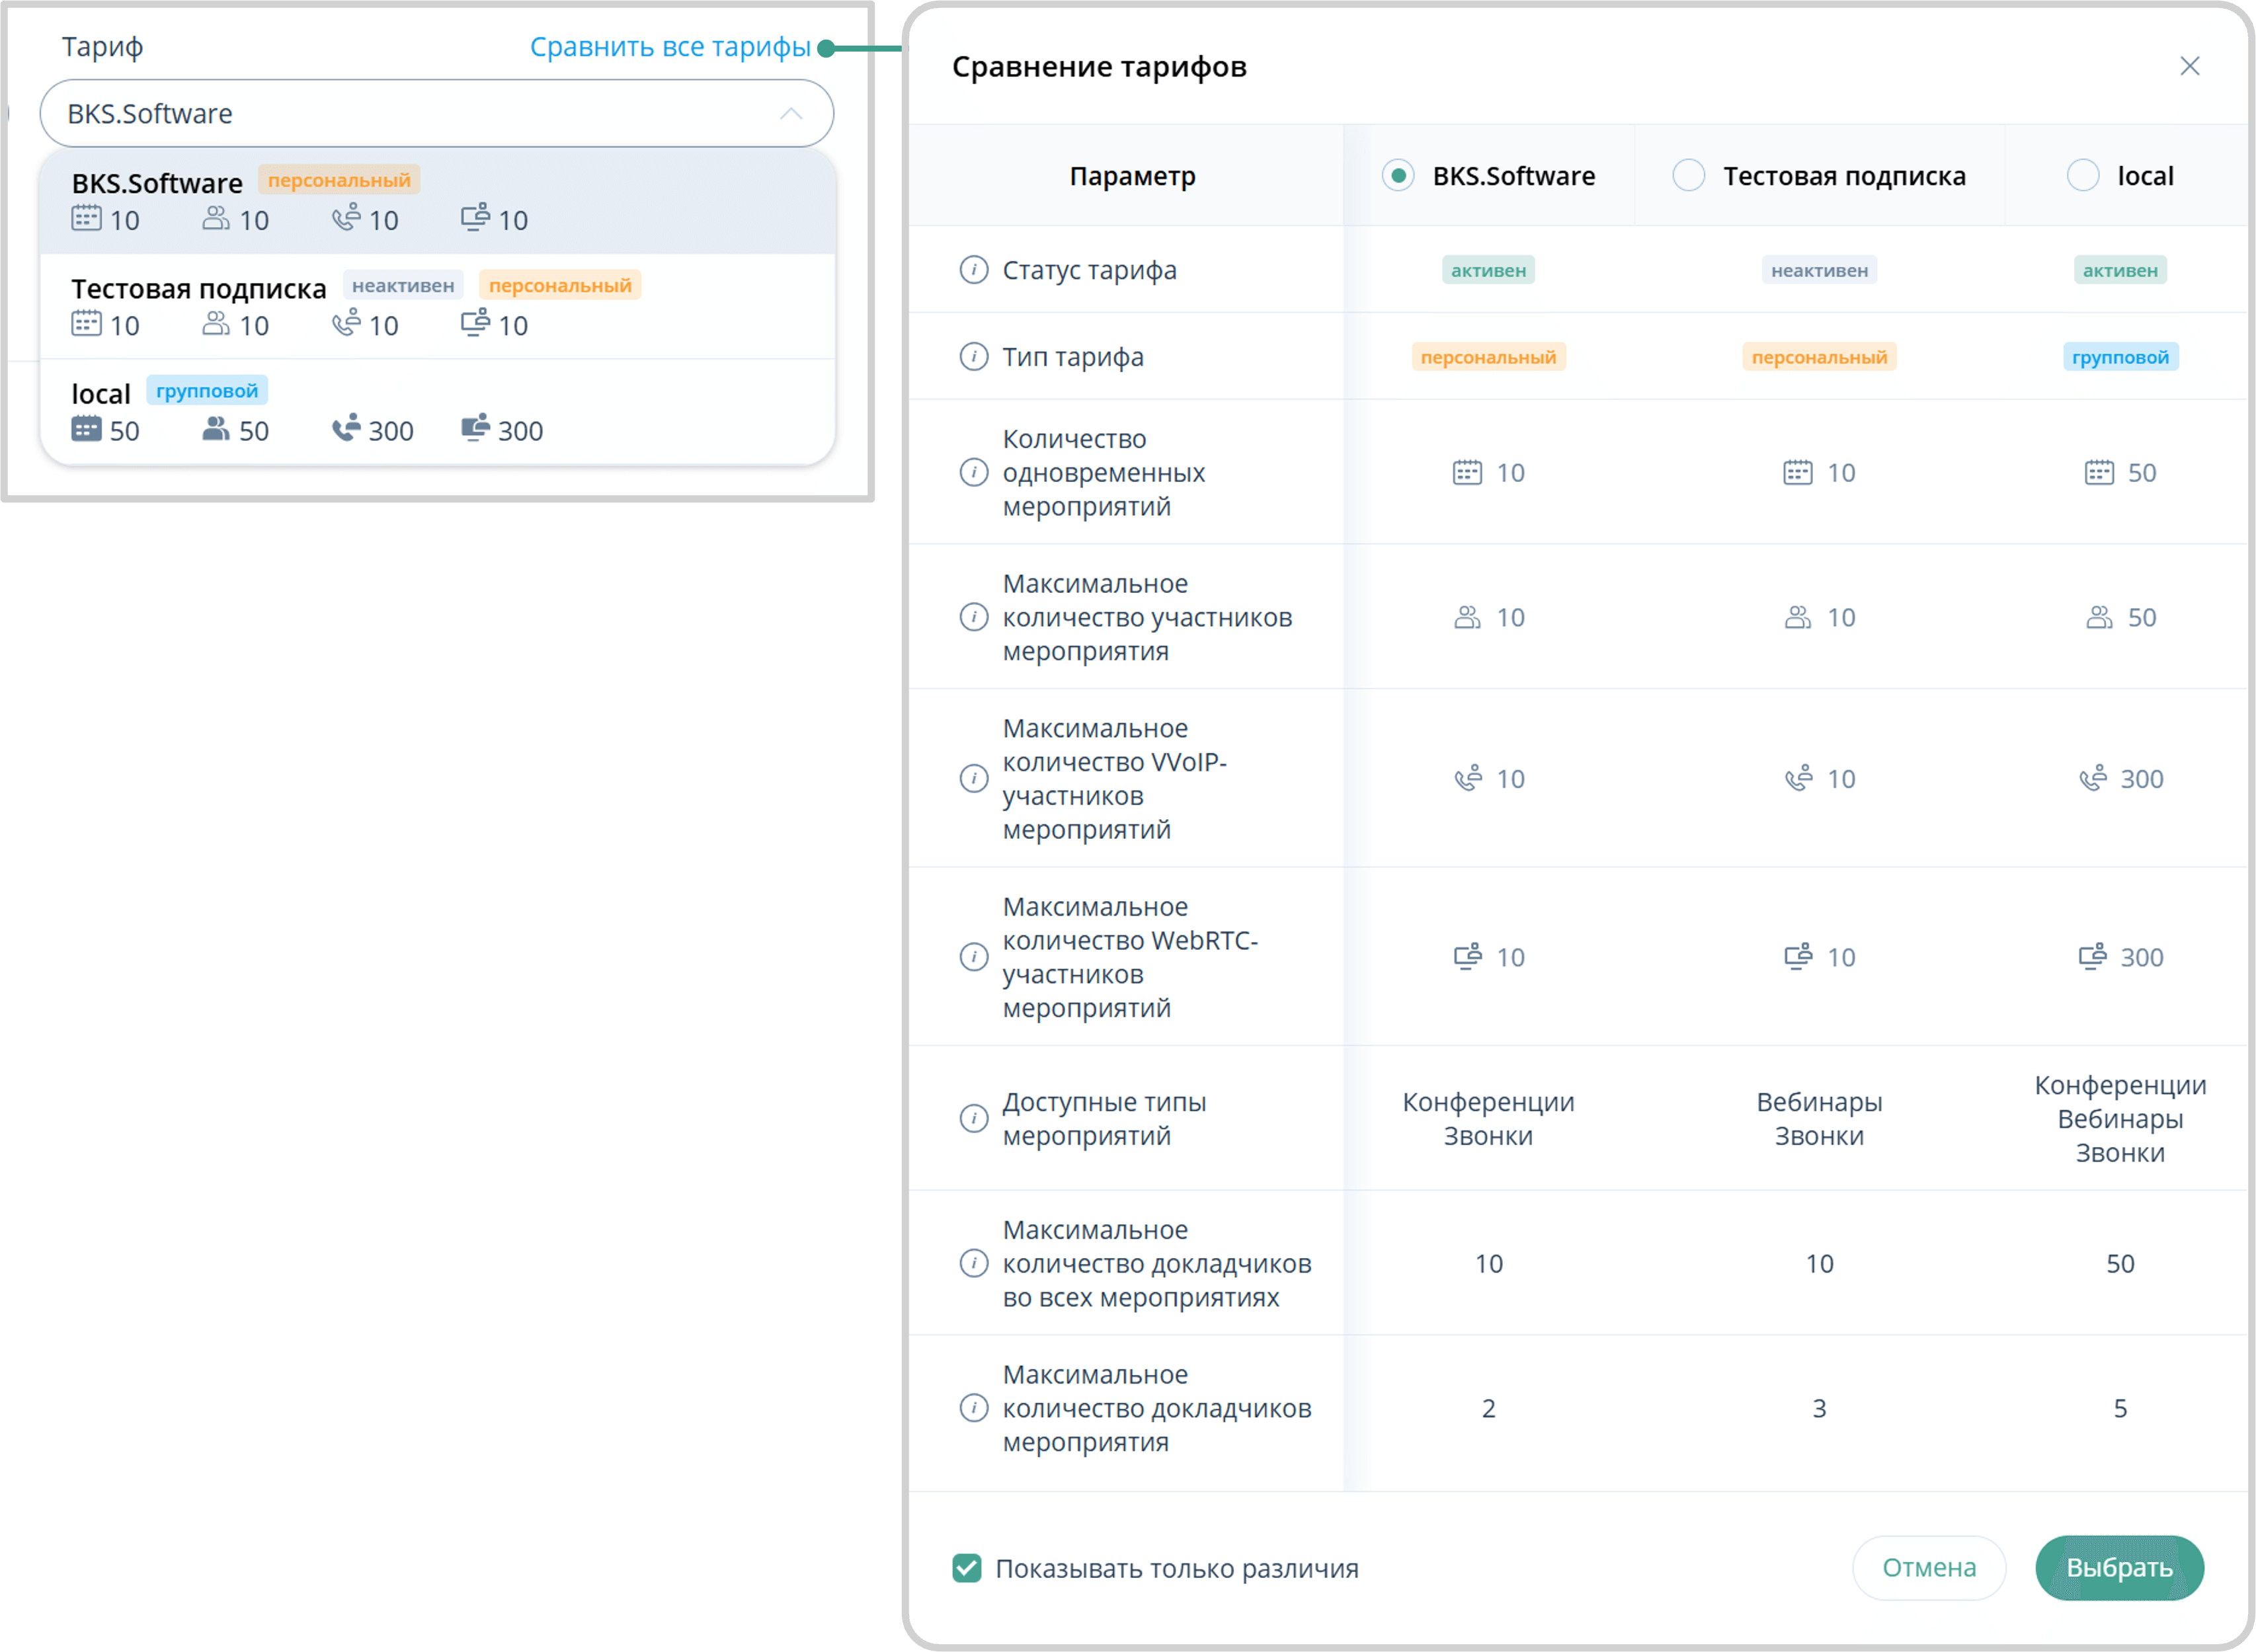The image size is (2256, 1652).
Task: Click participants icon in Тестовая подписка comparison column
Action: click(1797, 617)
